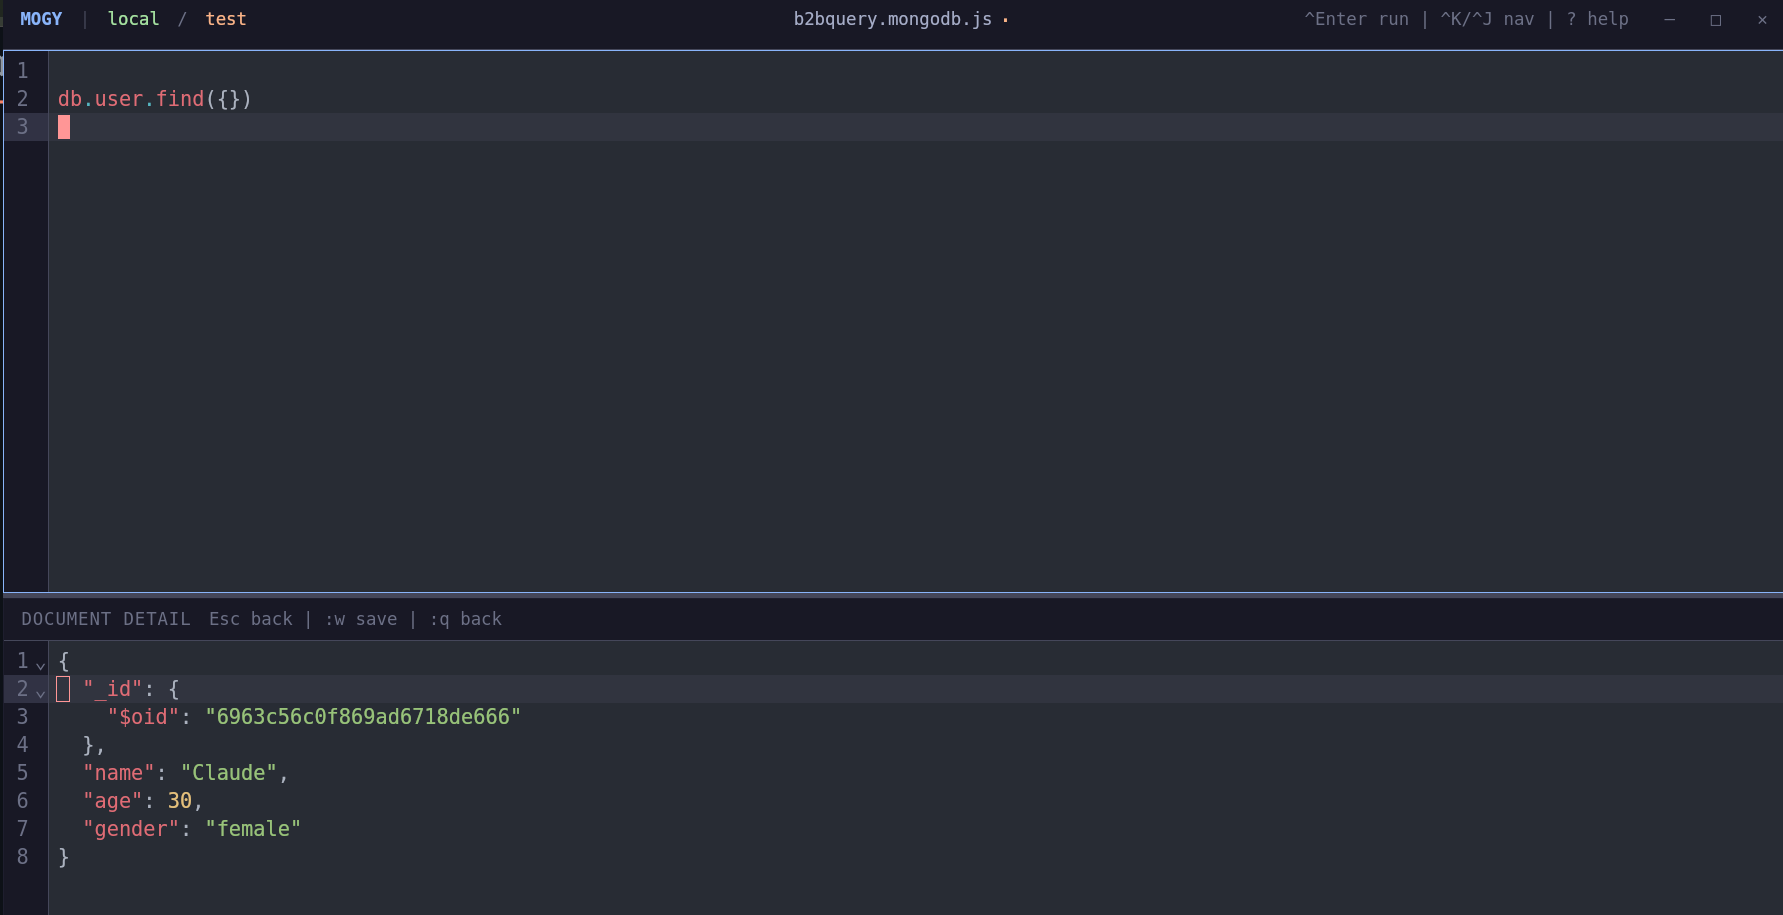Click "Esc back" in the detail header
Viewport: 1783px width, 915px height.
coord(250,618)
